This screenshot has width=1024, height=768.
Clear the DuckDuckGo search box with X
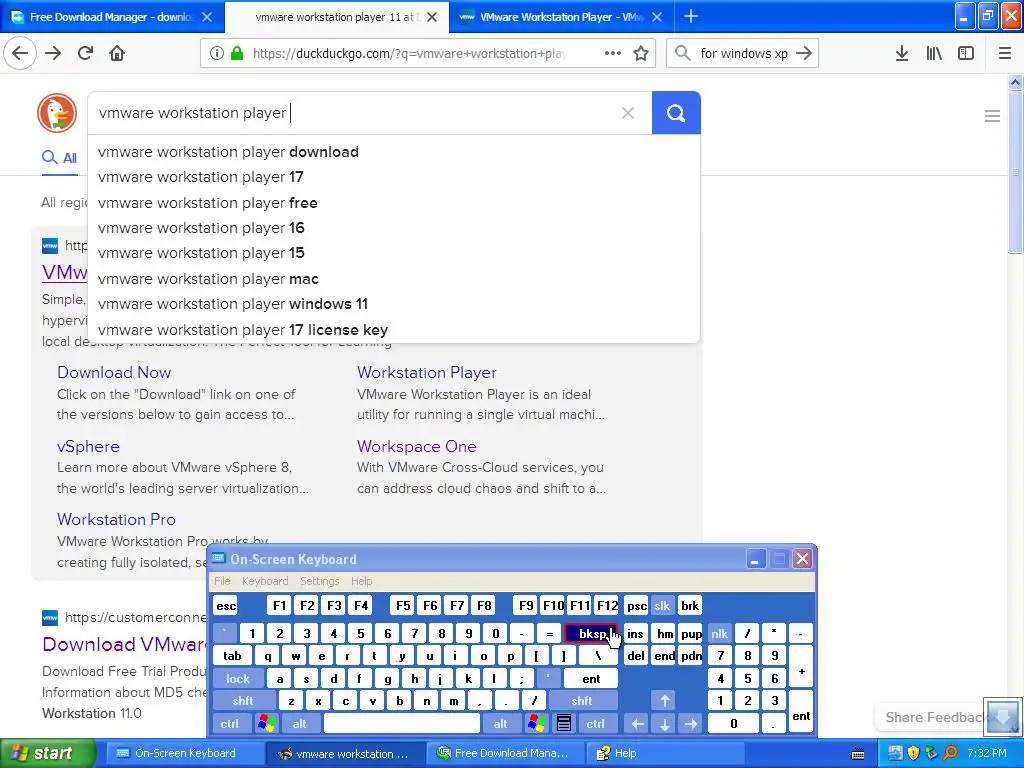628,113
